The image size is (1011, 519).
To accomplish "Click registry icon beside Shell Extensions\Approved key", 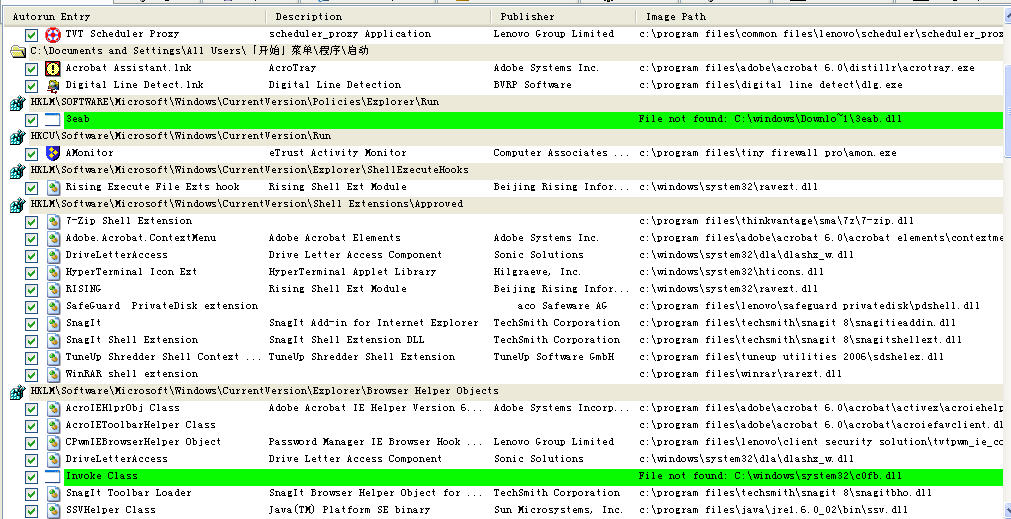I will pos(18,205).
